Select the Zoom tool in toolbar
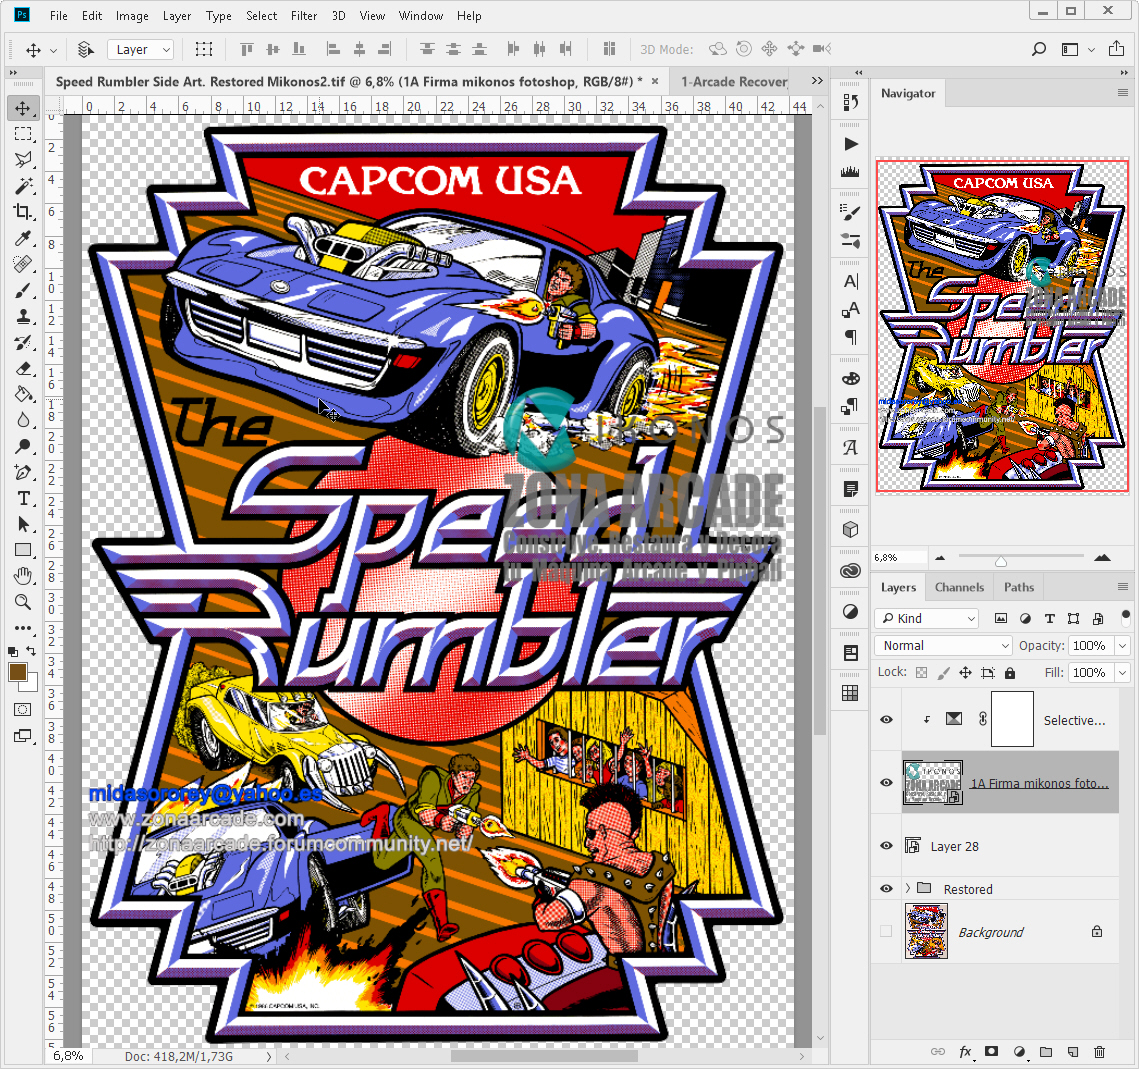The height and width of the screenshot is (1069, 1139). [x=23, y=602]
